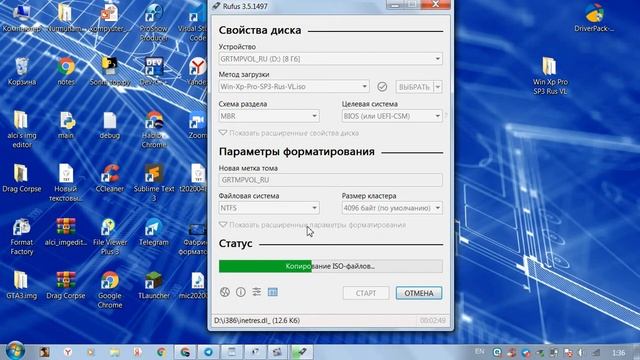Select the Google Chrome desktop shortcut
The width and height of the screenshot is (640, 360).
[x=110, y=290]
